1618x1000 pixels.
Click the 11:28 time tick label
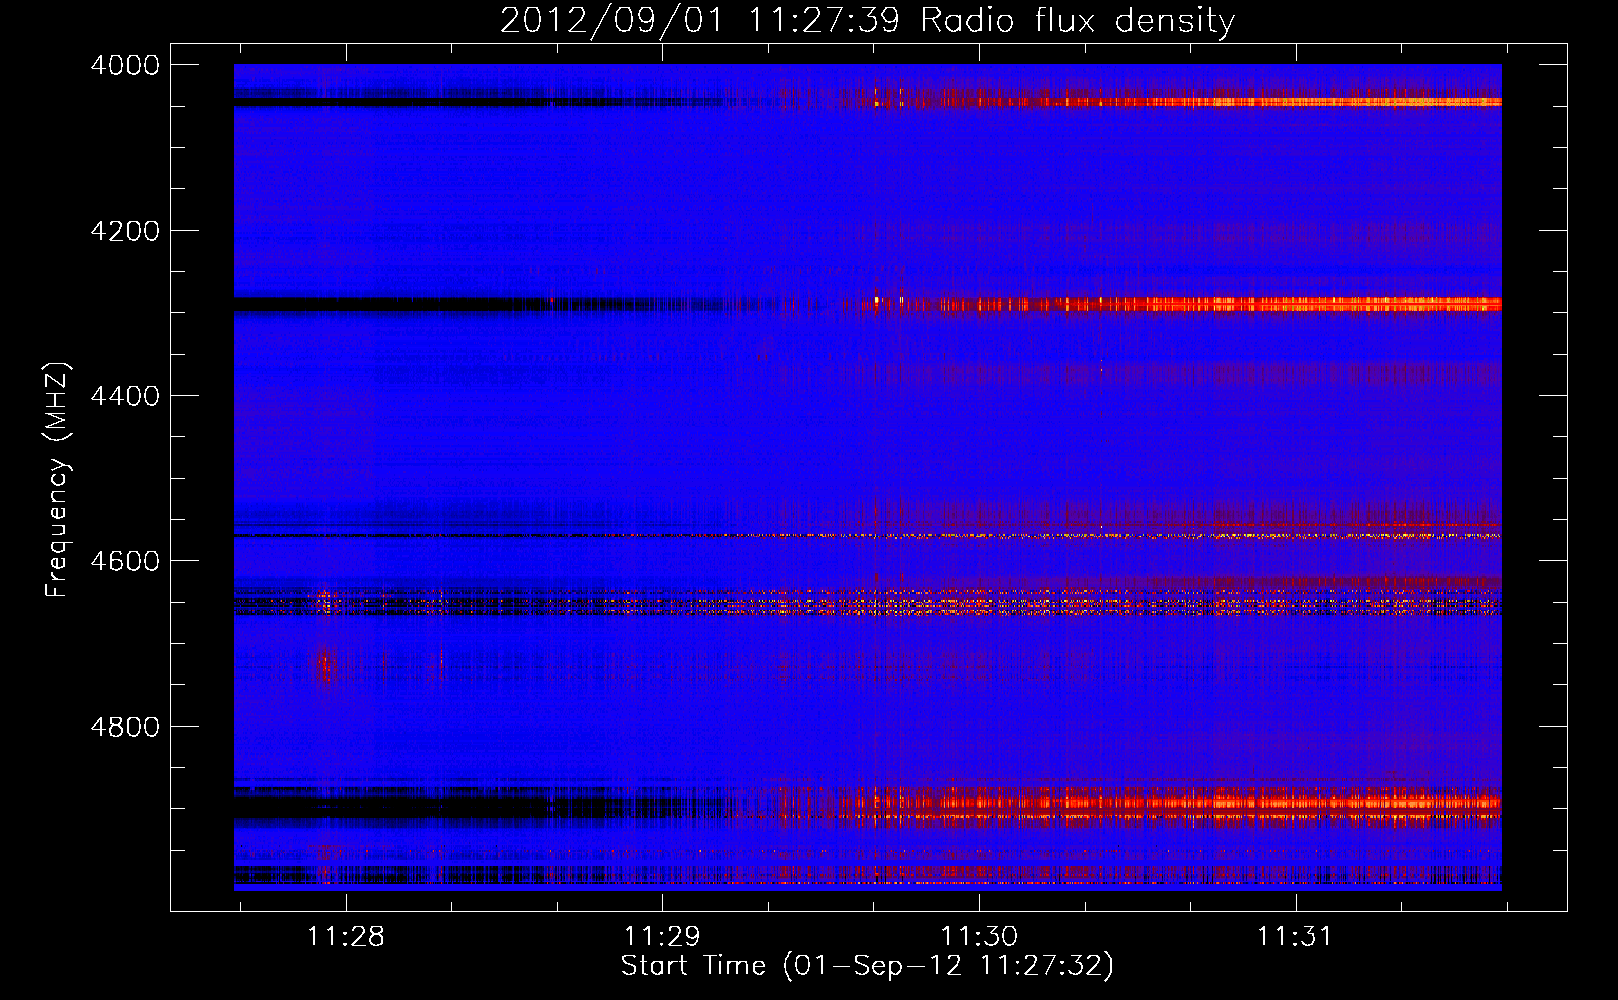(x=346, y=936)
